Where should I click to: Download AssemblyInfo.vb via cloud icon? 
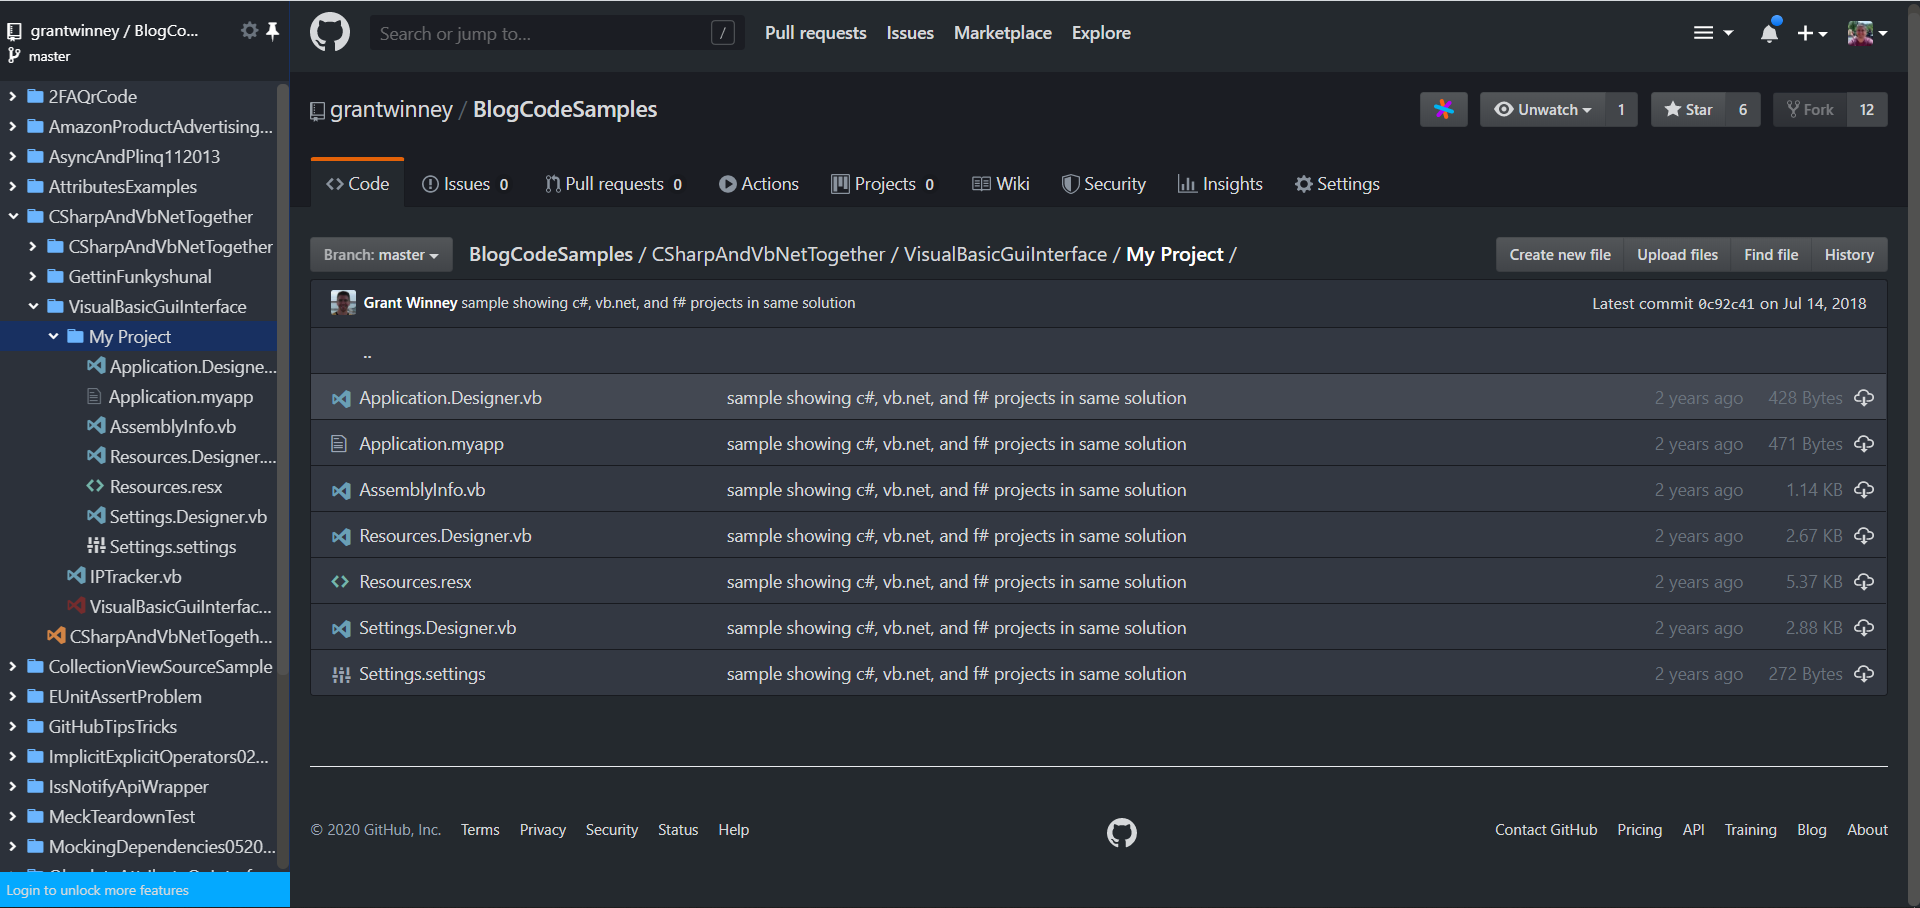pos(1864,490)
